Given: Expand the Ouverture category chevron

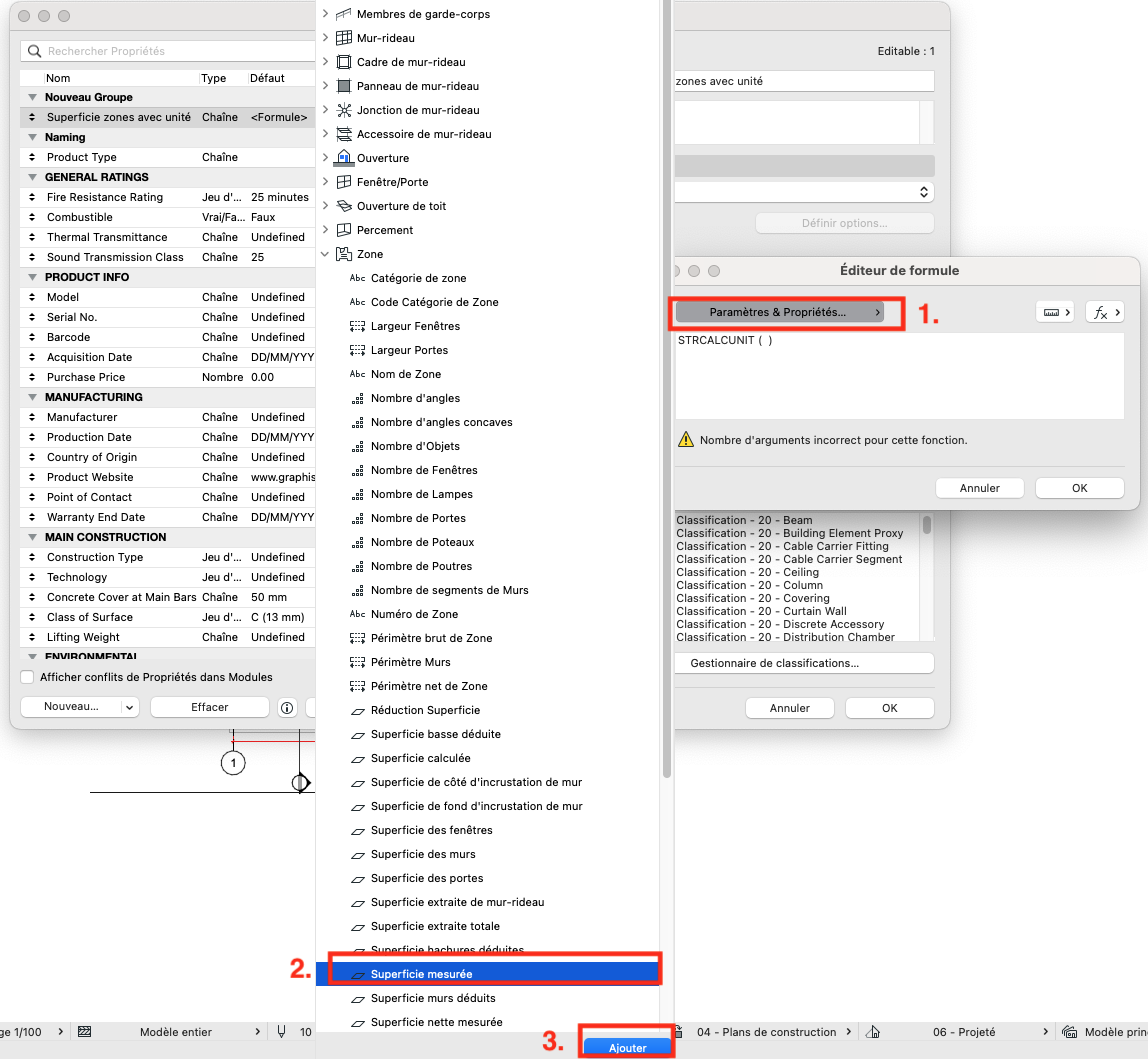Looking at the screenshot, I should [325, 158].
